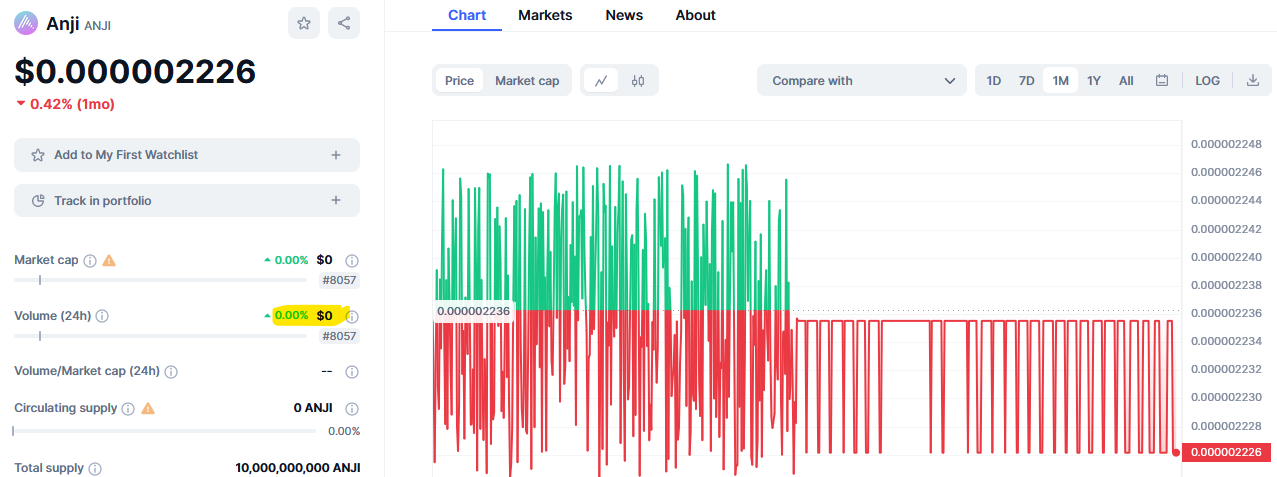The image size is (1277, 477).
Task: Select the line chart view icon
Action: tap(601, 81)
